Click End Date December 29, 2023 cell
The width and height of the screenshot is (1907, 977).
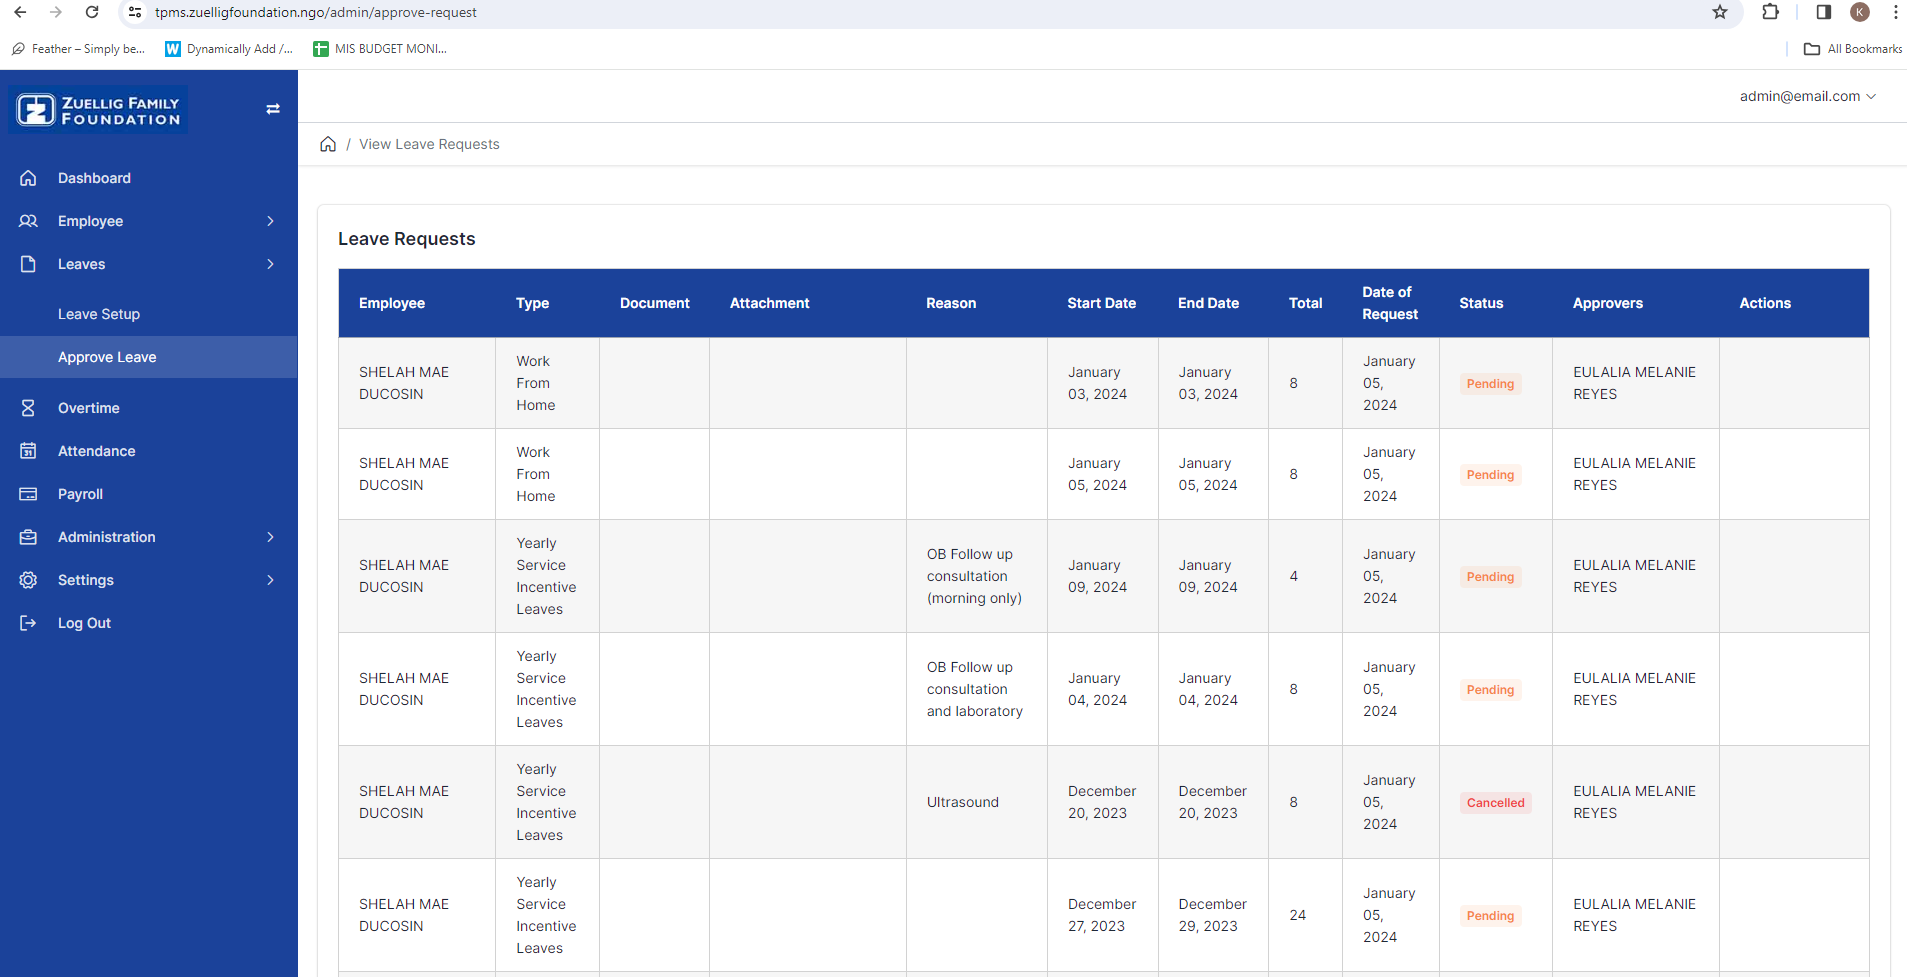click(1213, 915)
